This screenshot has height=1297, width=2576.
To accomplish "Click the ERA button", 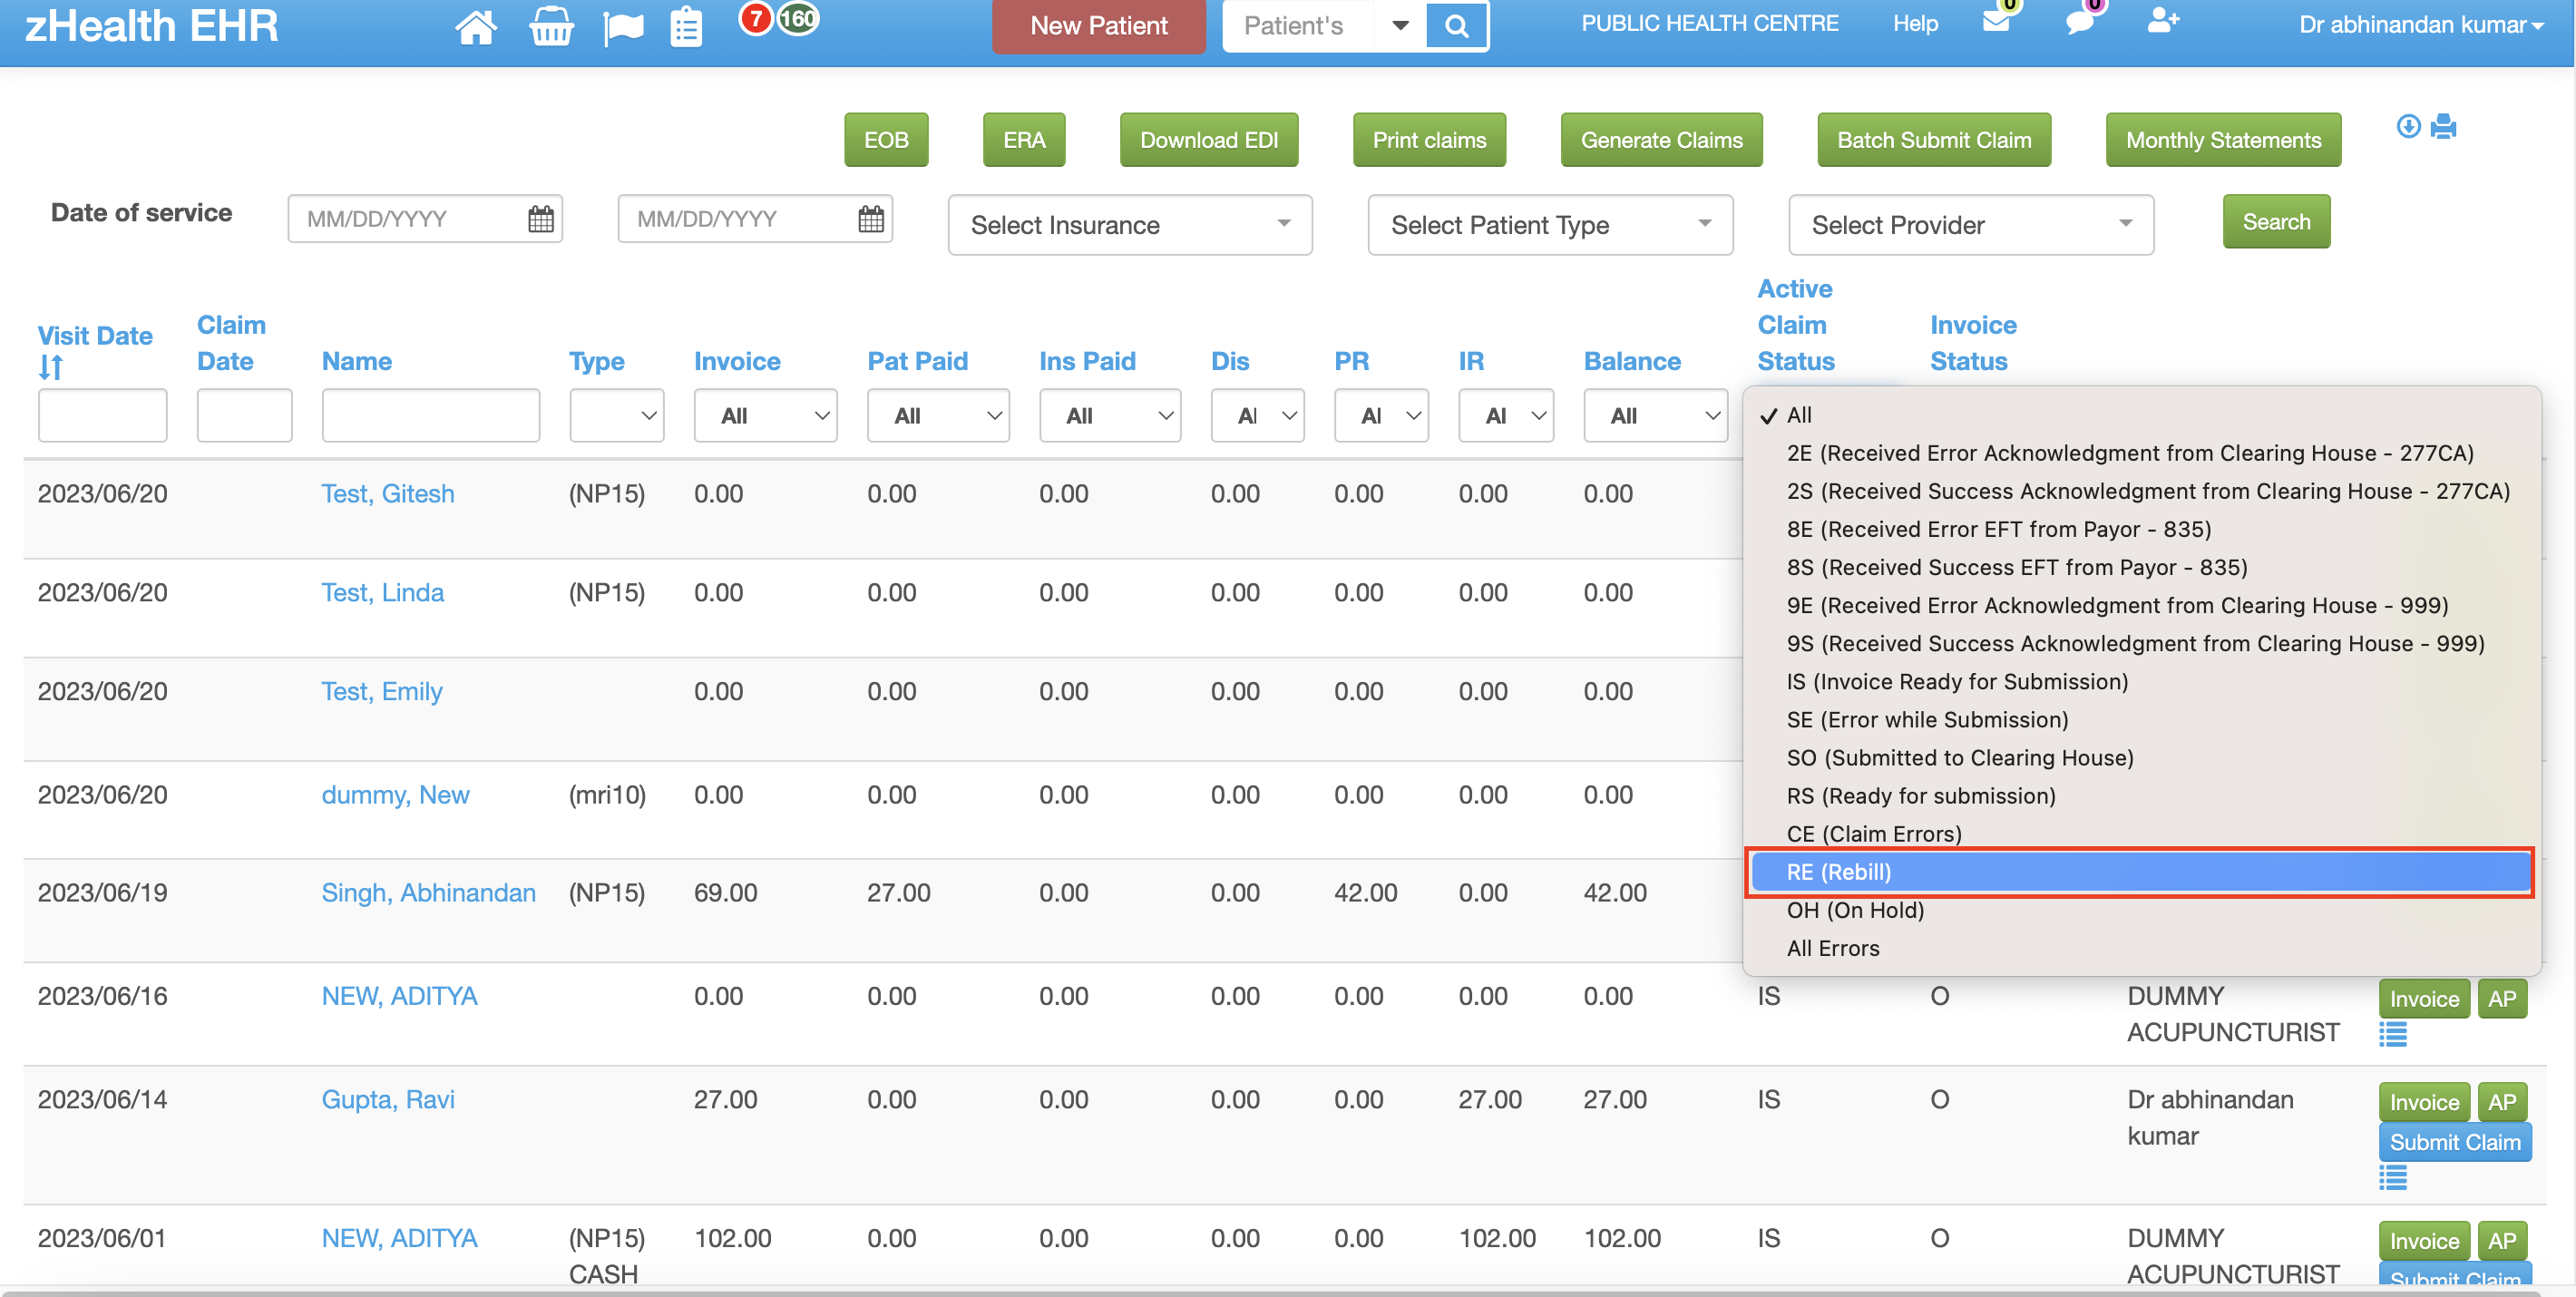I will tap(1024, 140).
